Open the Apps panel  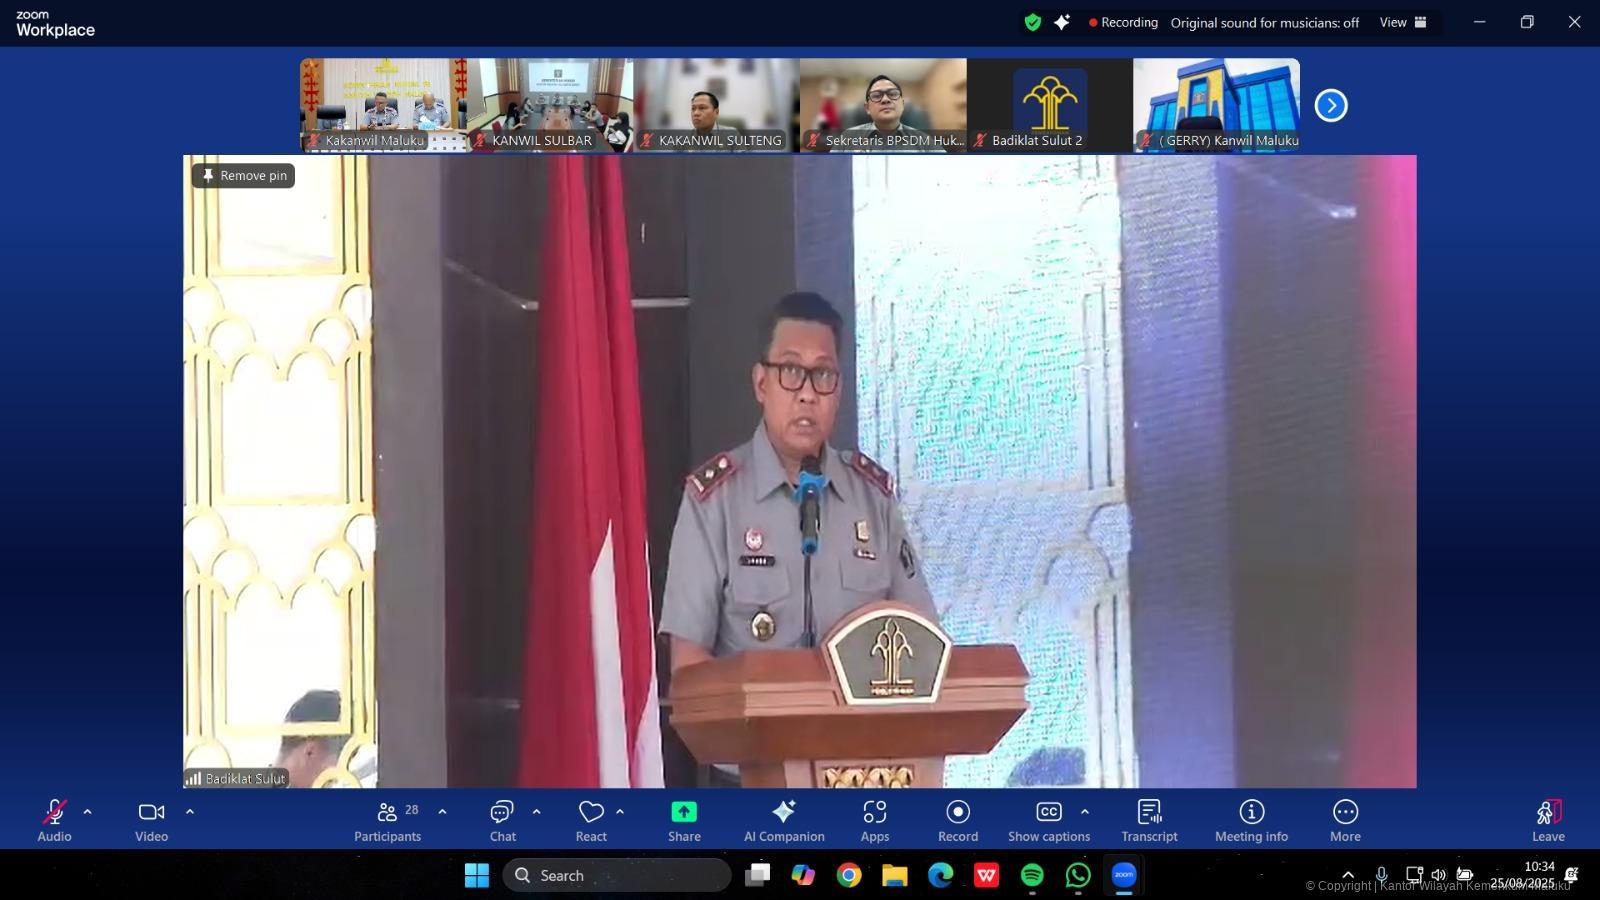click(x=875, y=820)
